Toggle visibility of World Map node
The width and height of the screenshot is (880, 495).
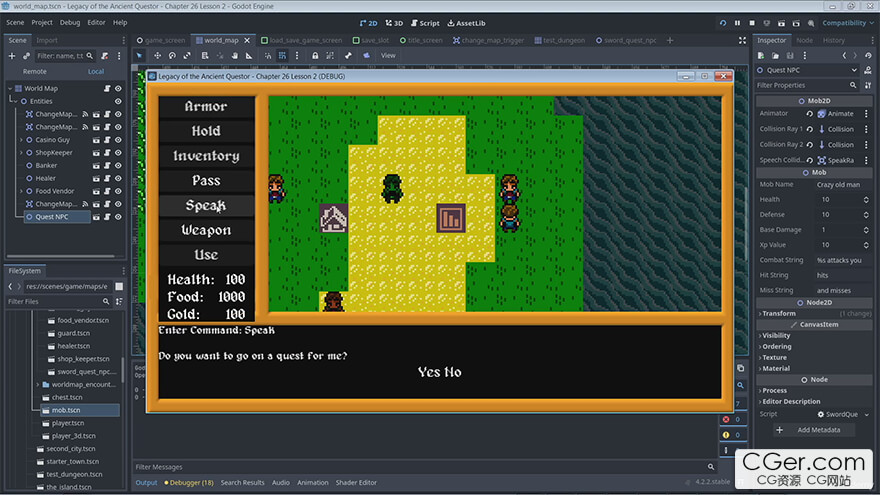click(x=118, y=88)
